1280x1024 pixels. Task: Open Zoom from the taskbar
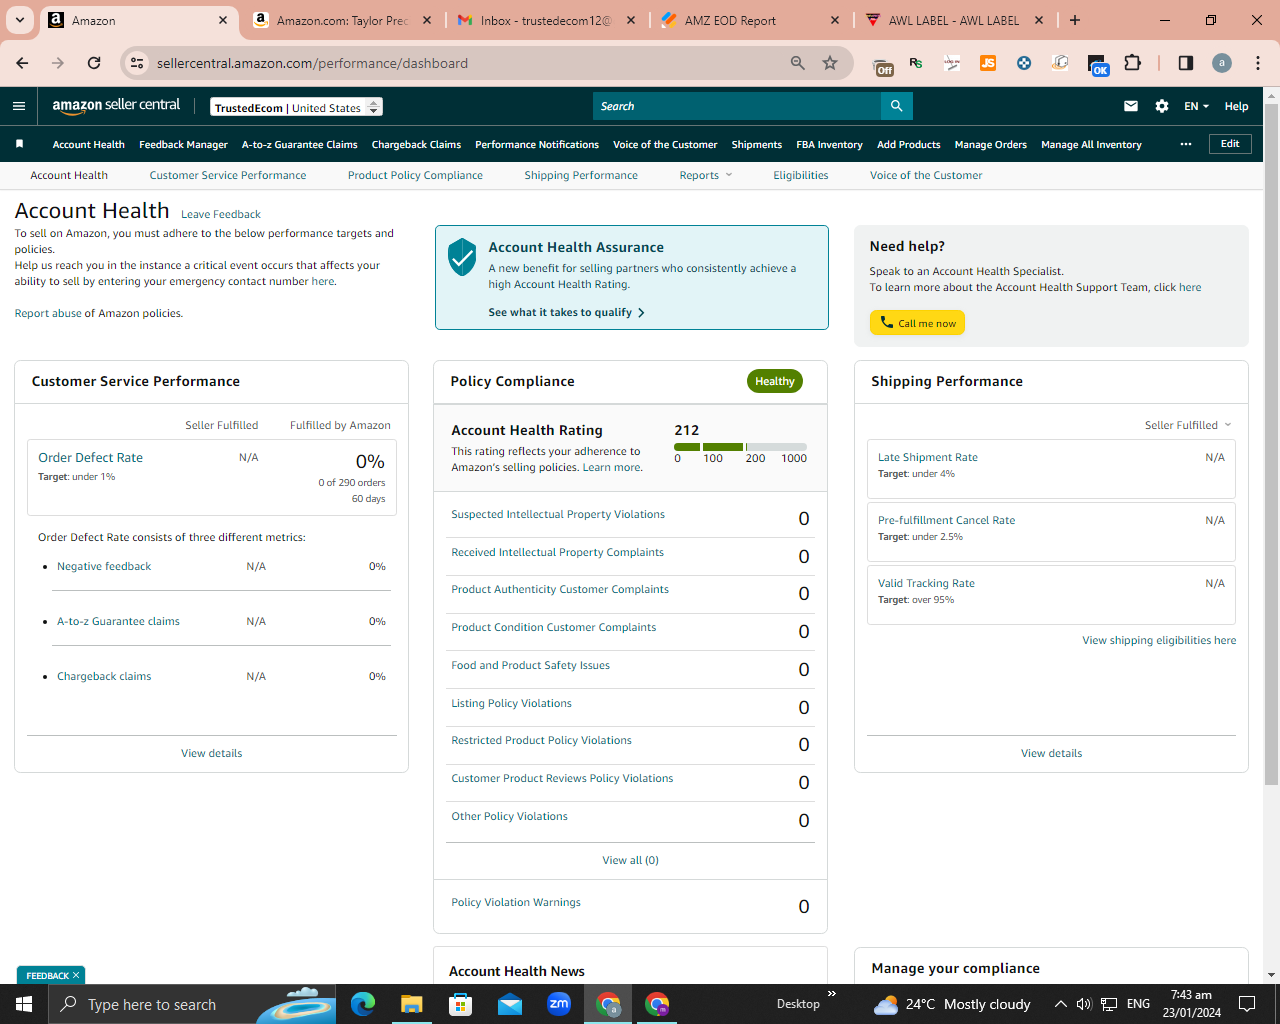click(559, 1004)
